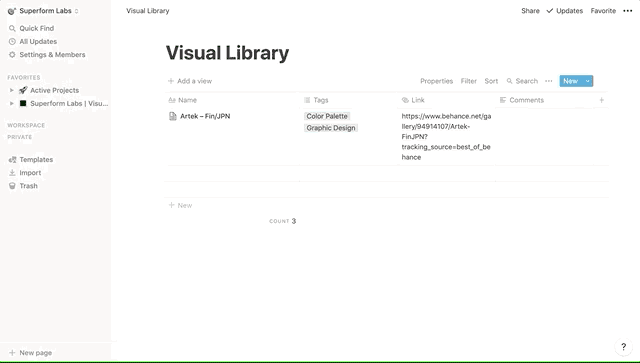Open the behance.net link in Link column
Screen dimensions: 640x363
tap(446, 137)
